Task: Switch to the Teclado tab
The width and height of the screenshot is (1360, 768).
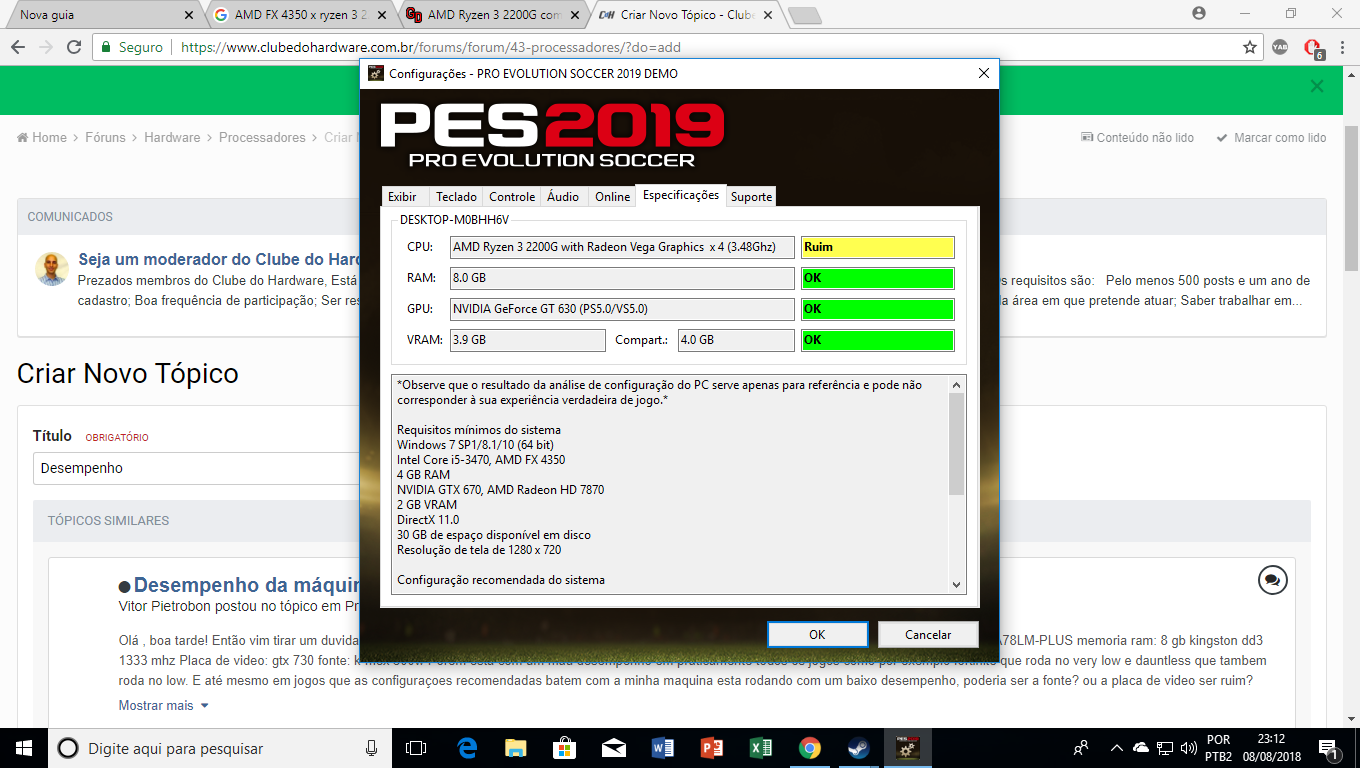Action: (x=456, y=197)
